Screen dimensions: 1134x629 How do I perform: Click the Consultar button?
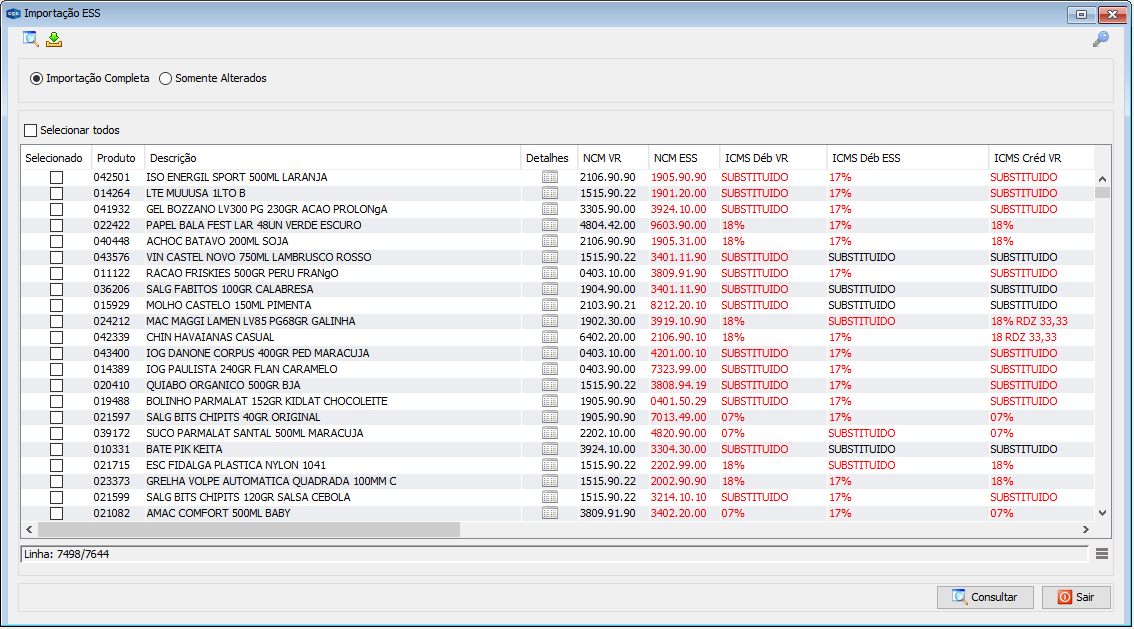point(985,597)
